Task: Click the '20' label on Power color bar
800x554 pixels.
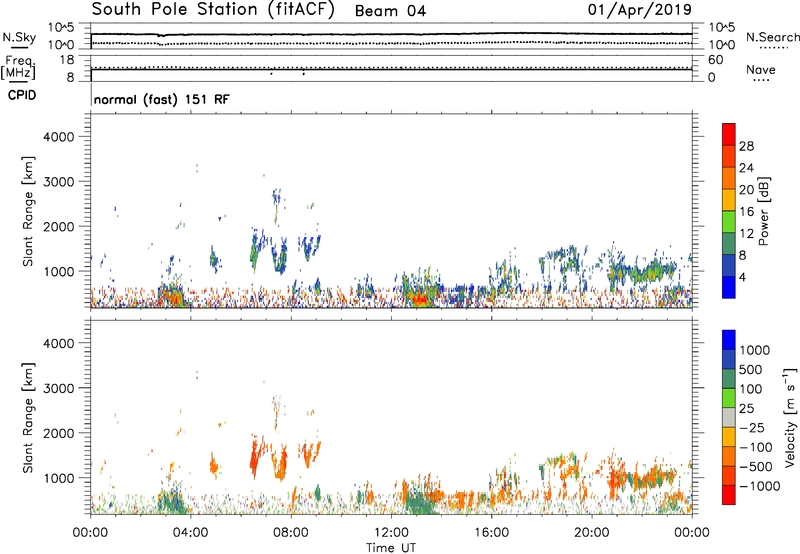Action: (746, 190)
